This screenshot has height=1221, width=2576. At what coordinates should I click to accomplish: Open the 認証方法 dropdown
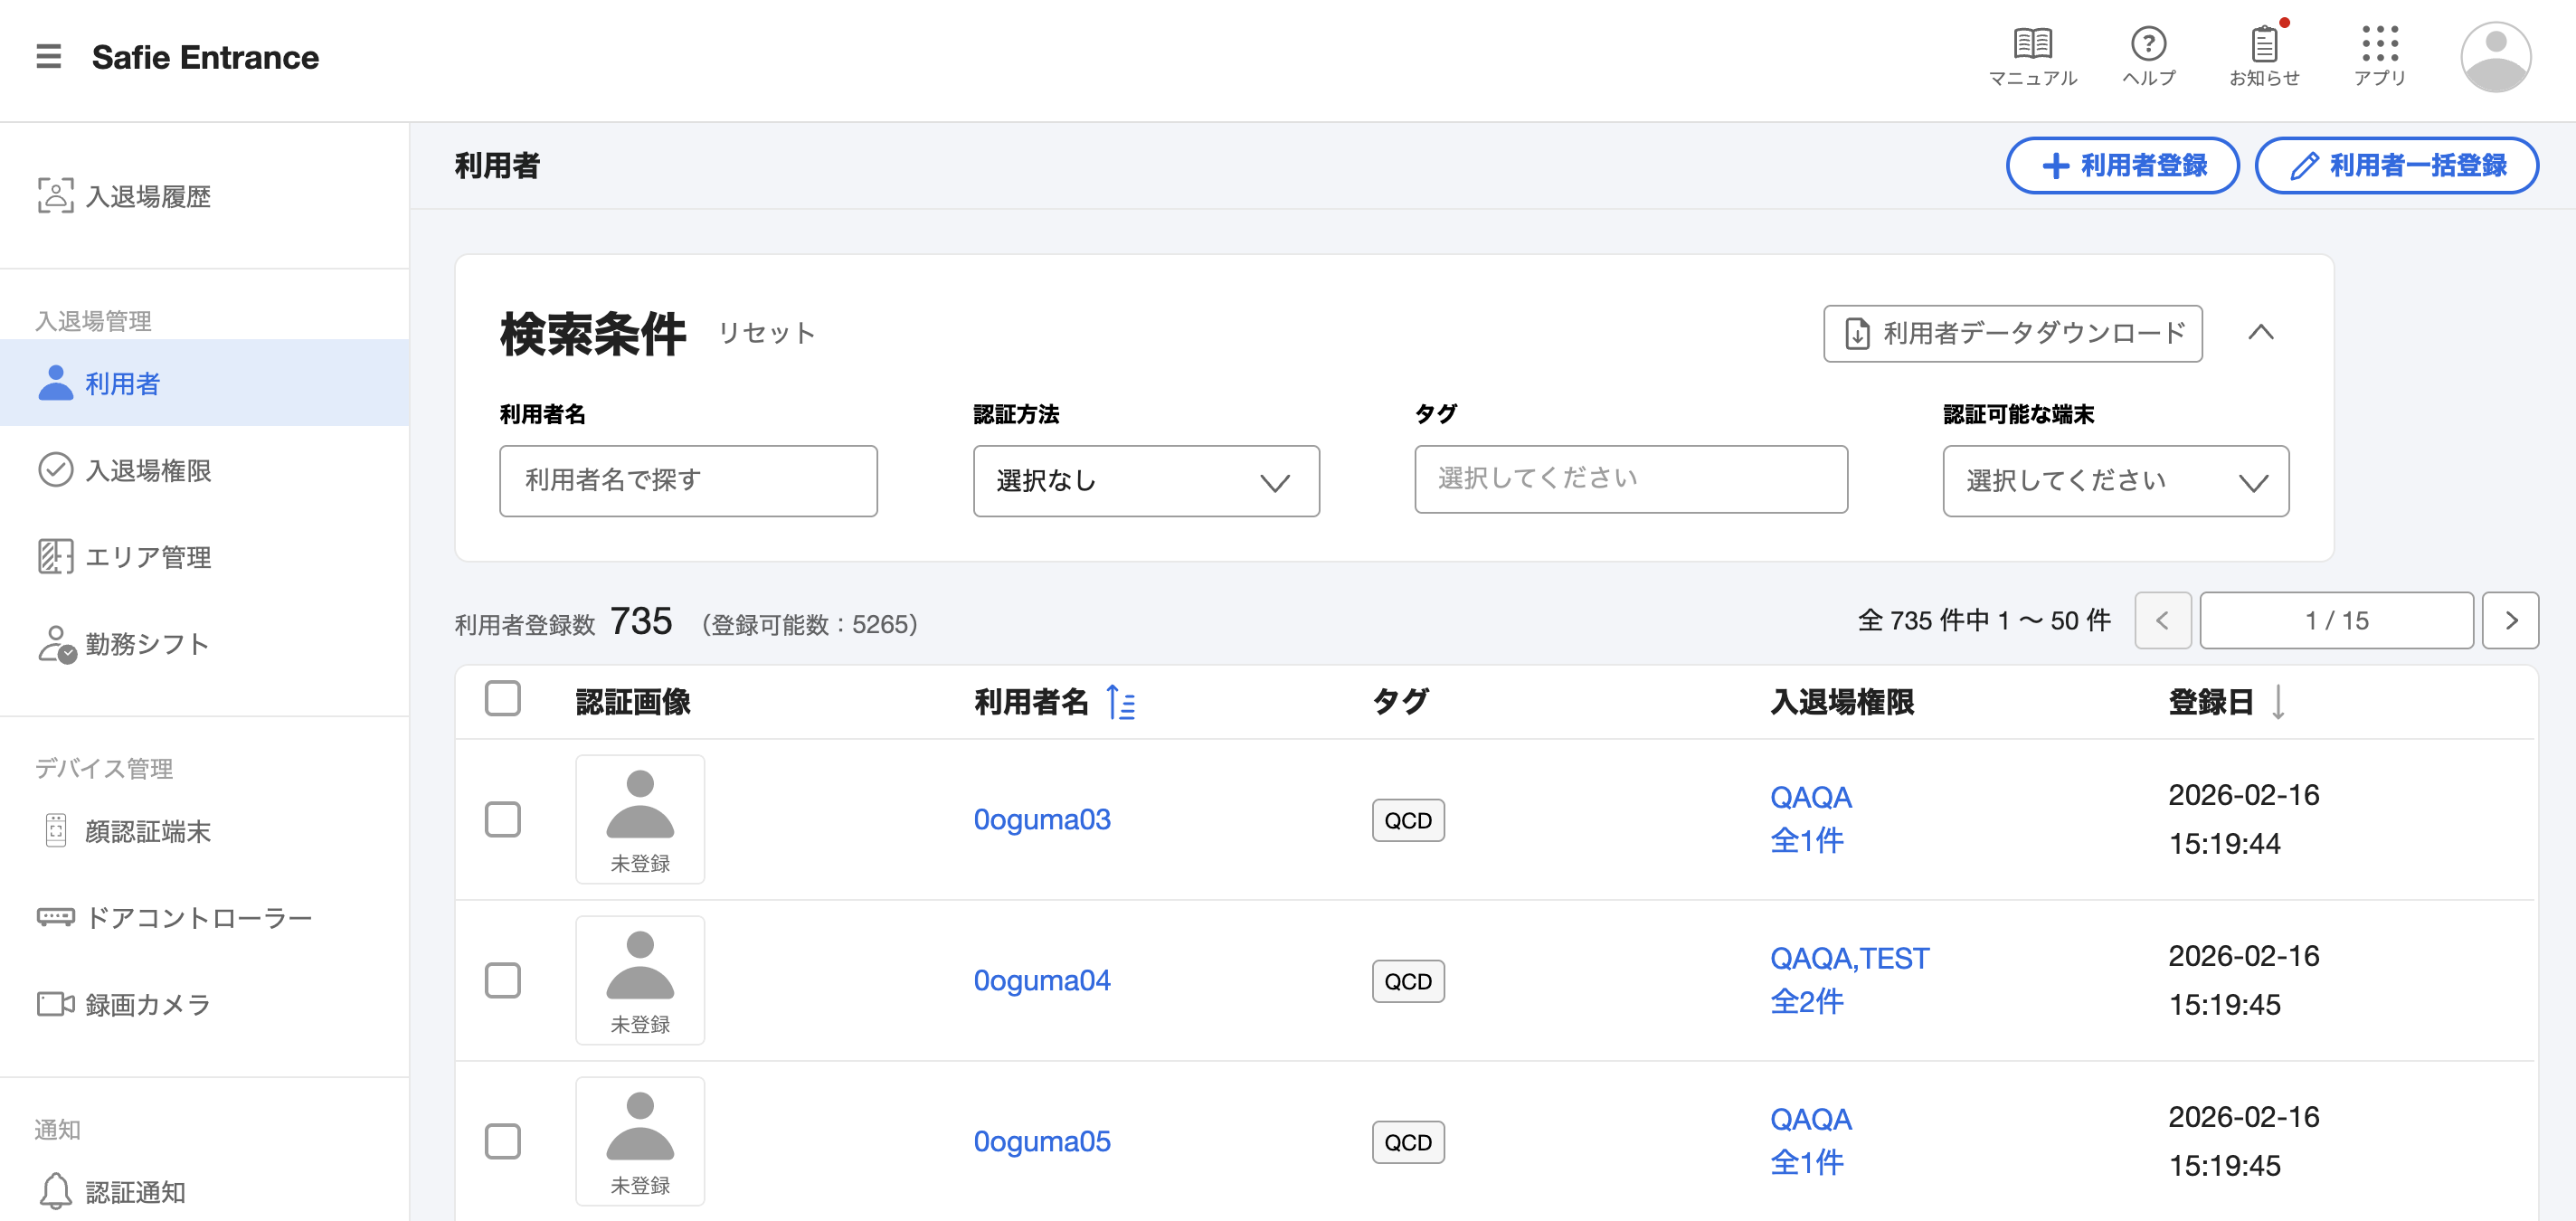click(1146, 481)
